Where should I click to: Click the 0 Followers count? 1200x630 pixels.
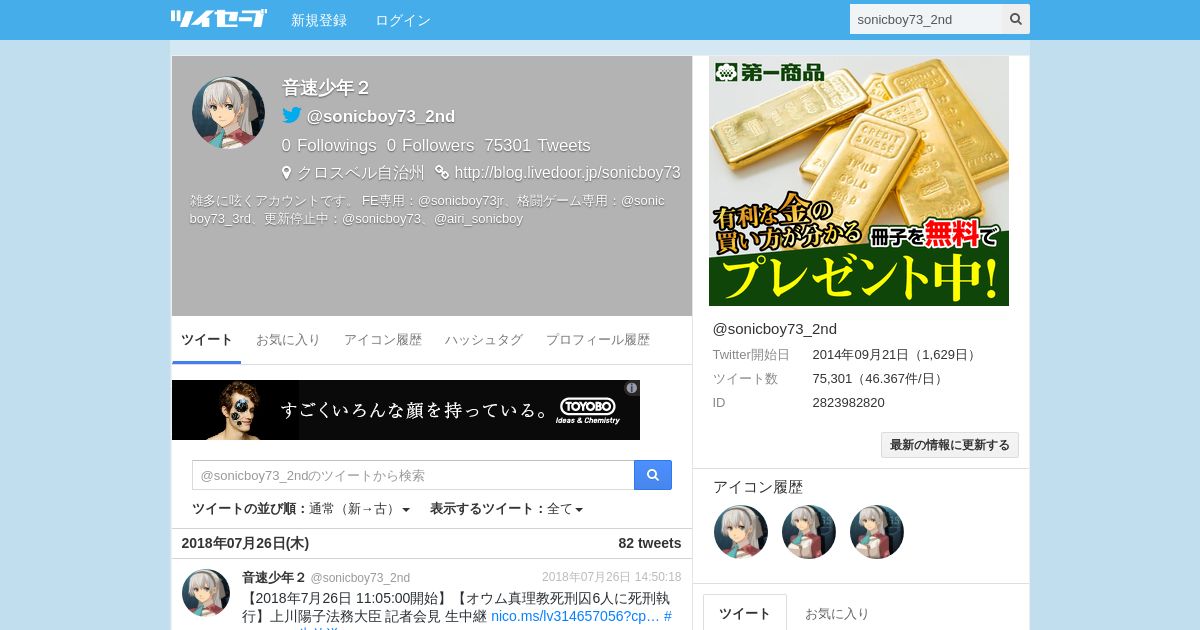tap(431, 146)
